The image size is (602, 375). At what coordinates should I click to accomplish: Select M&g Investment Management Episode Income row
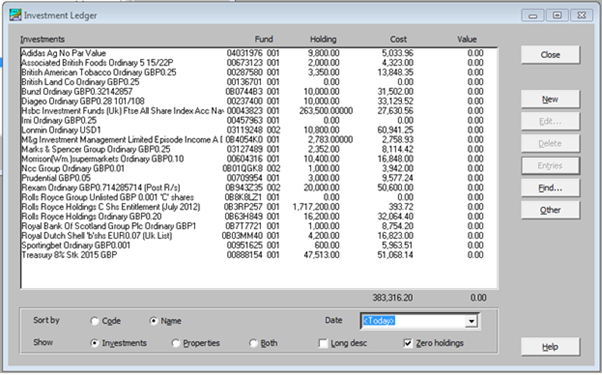click(259, 139)
